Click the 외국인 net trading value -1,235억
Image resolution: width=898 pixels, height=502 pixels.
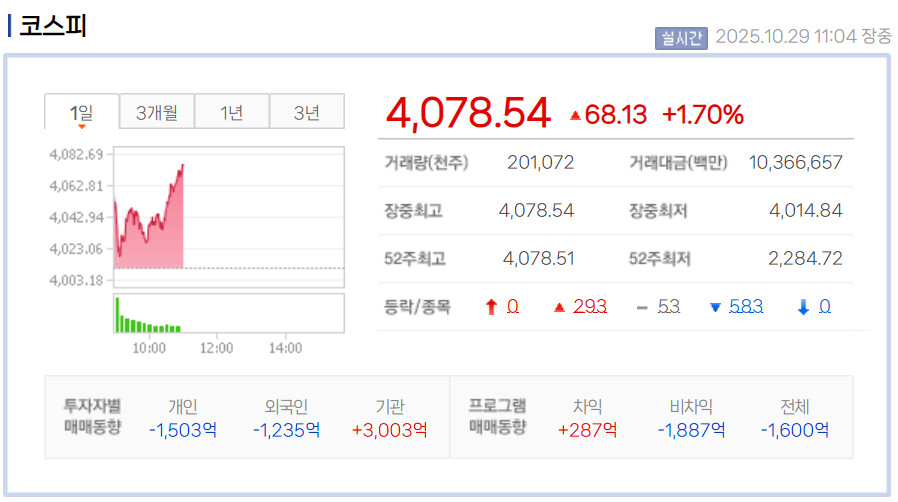pyautogui.click(x=287, y=430)
